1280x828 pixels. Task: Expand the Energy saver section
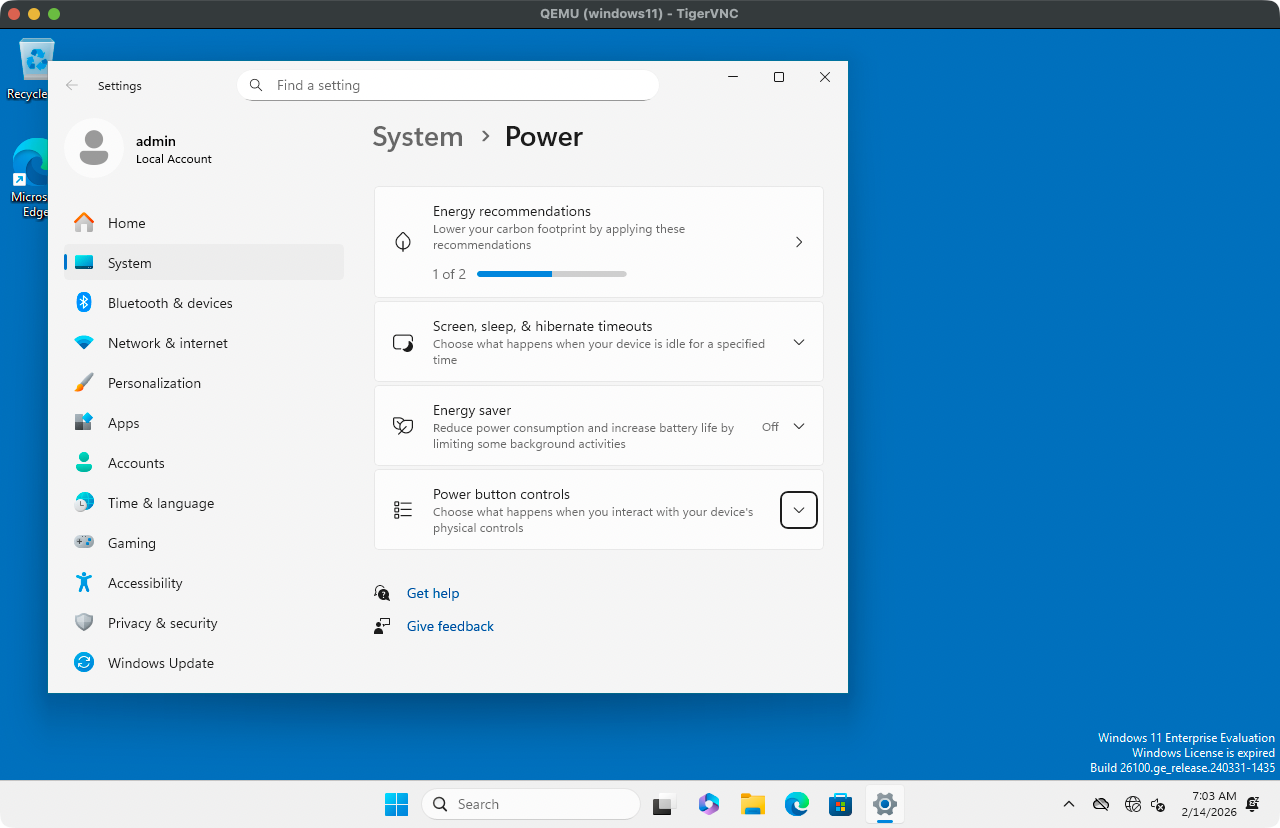(798, 426)
